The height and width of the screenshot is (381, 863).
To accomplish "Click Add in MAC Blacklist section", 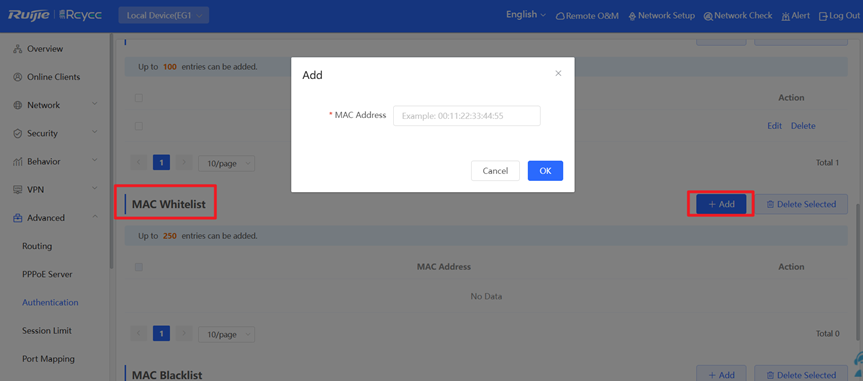I will click(721, 374).
